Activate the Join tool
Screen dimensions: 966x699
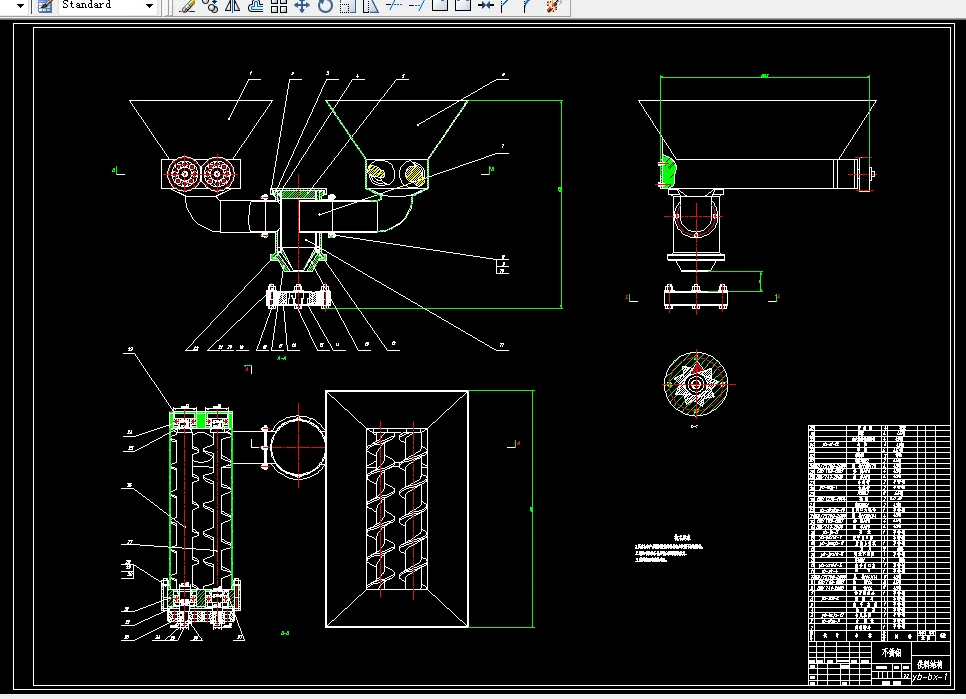click(x=486, y=6)
